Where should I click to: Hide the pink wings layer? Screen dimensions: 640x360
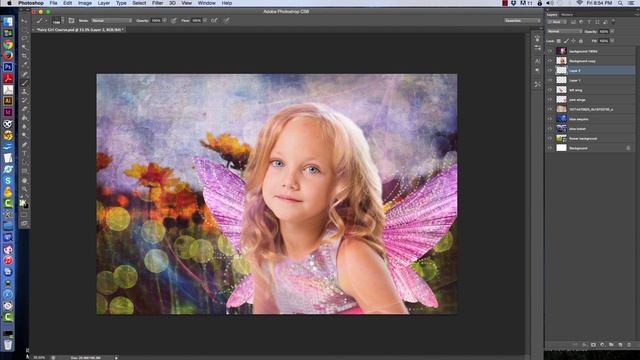(x=550, y=100)
